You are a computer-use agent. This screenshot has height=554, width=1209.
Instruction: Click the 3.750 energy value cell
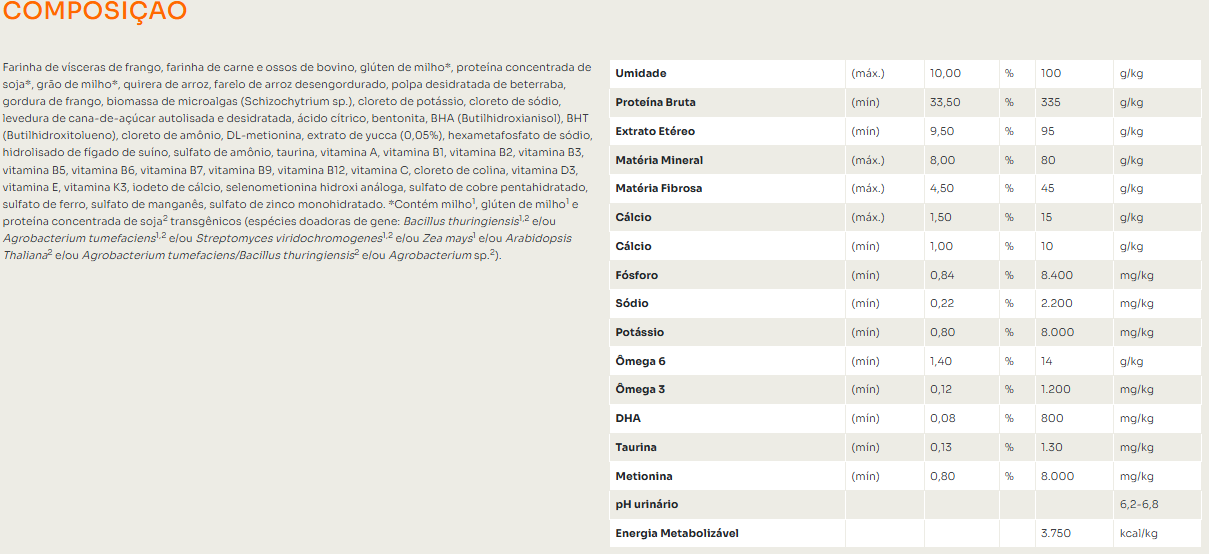point(1057,533)
